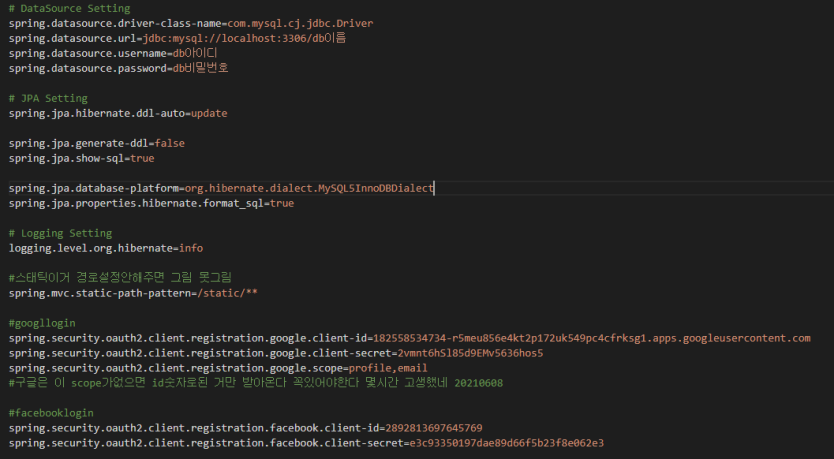Viewport: 834px width, 459px height.
Task: Click 'spring.jpa.properties.hibernate.format_sql' key
Action: pyautogui.click(x=136, y=203)
